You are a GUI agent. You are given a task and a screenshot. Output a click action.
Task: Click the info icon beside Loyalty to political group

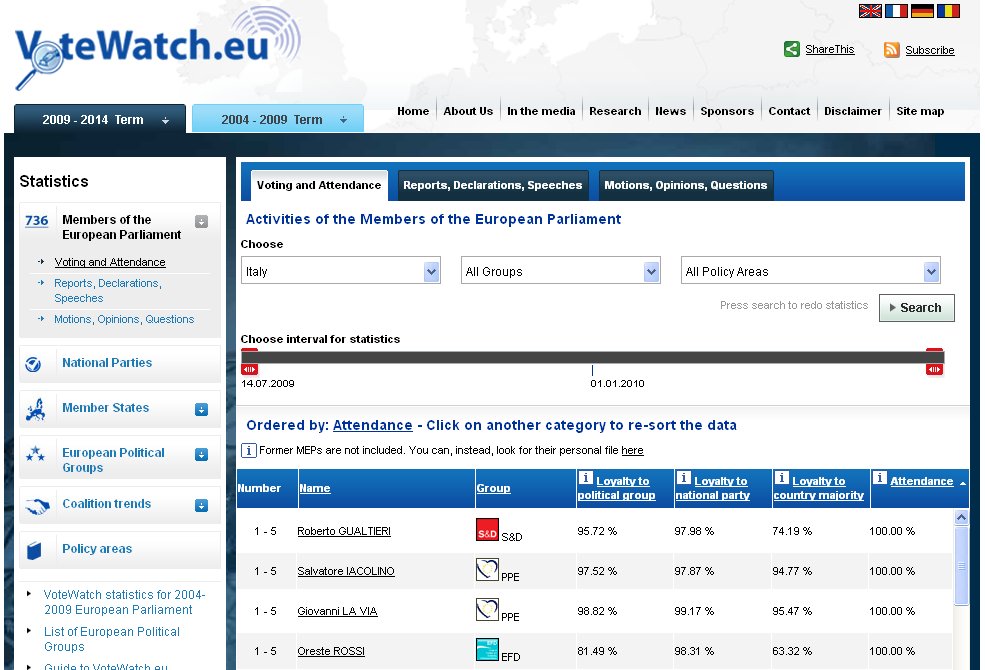(x=586, y=479)
